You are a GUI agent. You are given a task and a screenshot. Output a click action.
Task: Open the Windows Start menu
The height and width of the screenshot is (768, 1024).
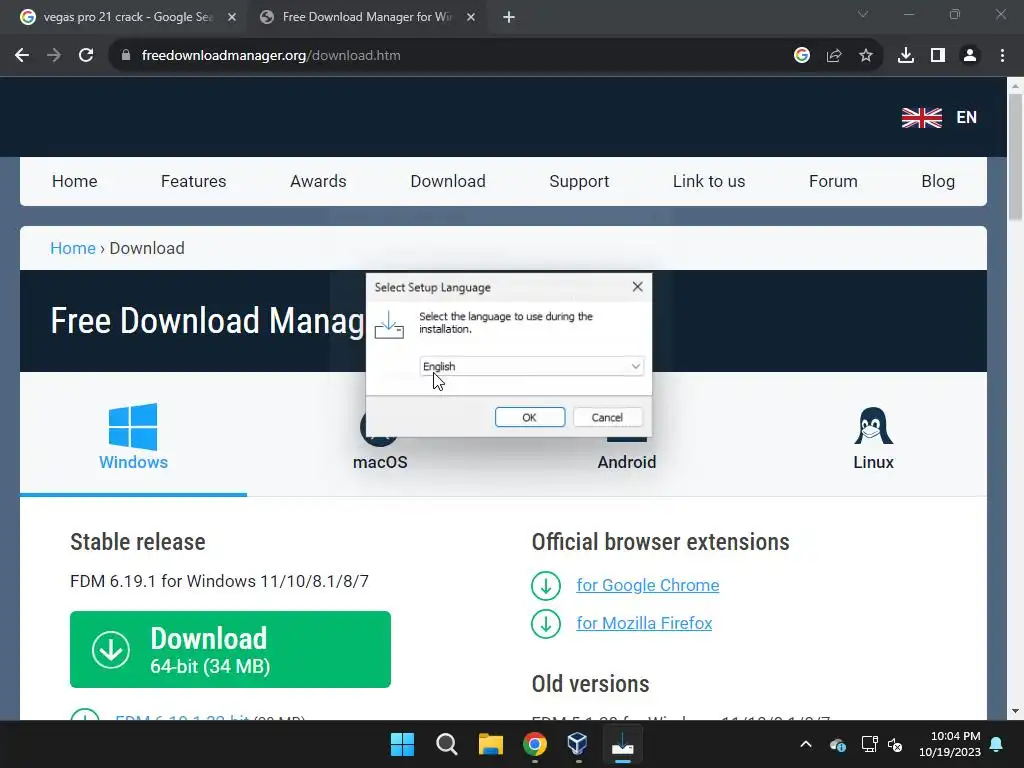click(x=402, y=744)
